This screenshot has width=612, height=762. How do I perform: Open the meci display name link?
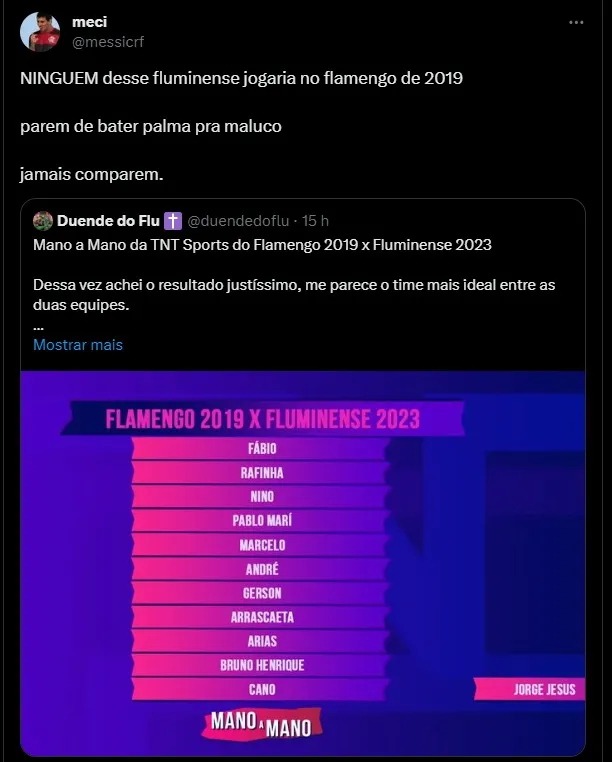pos(90,21)
